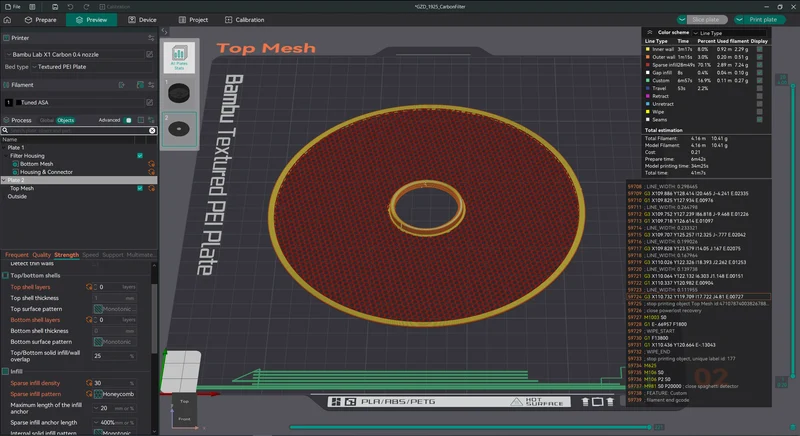Open the printer preset dropdown

pos(74,54)
